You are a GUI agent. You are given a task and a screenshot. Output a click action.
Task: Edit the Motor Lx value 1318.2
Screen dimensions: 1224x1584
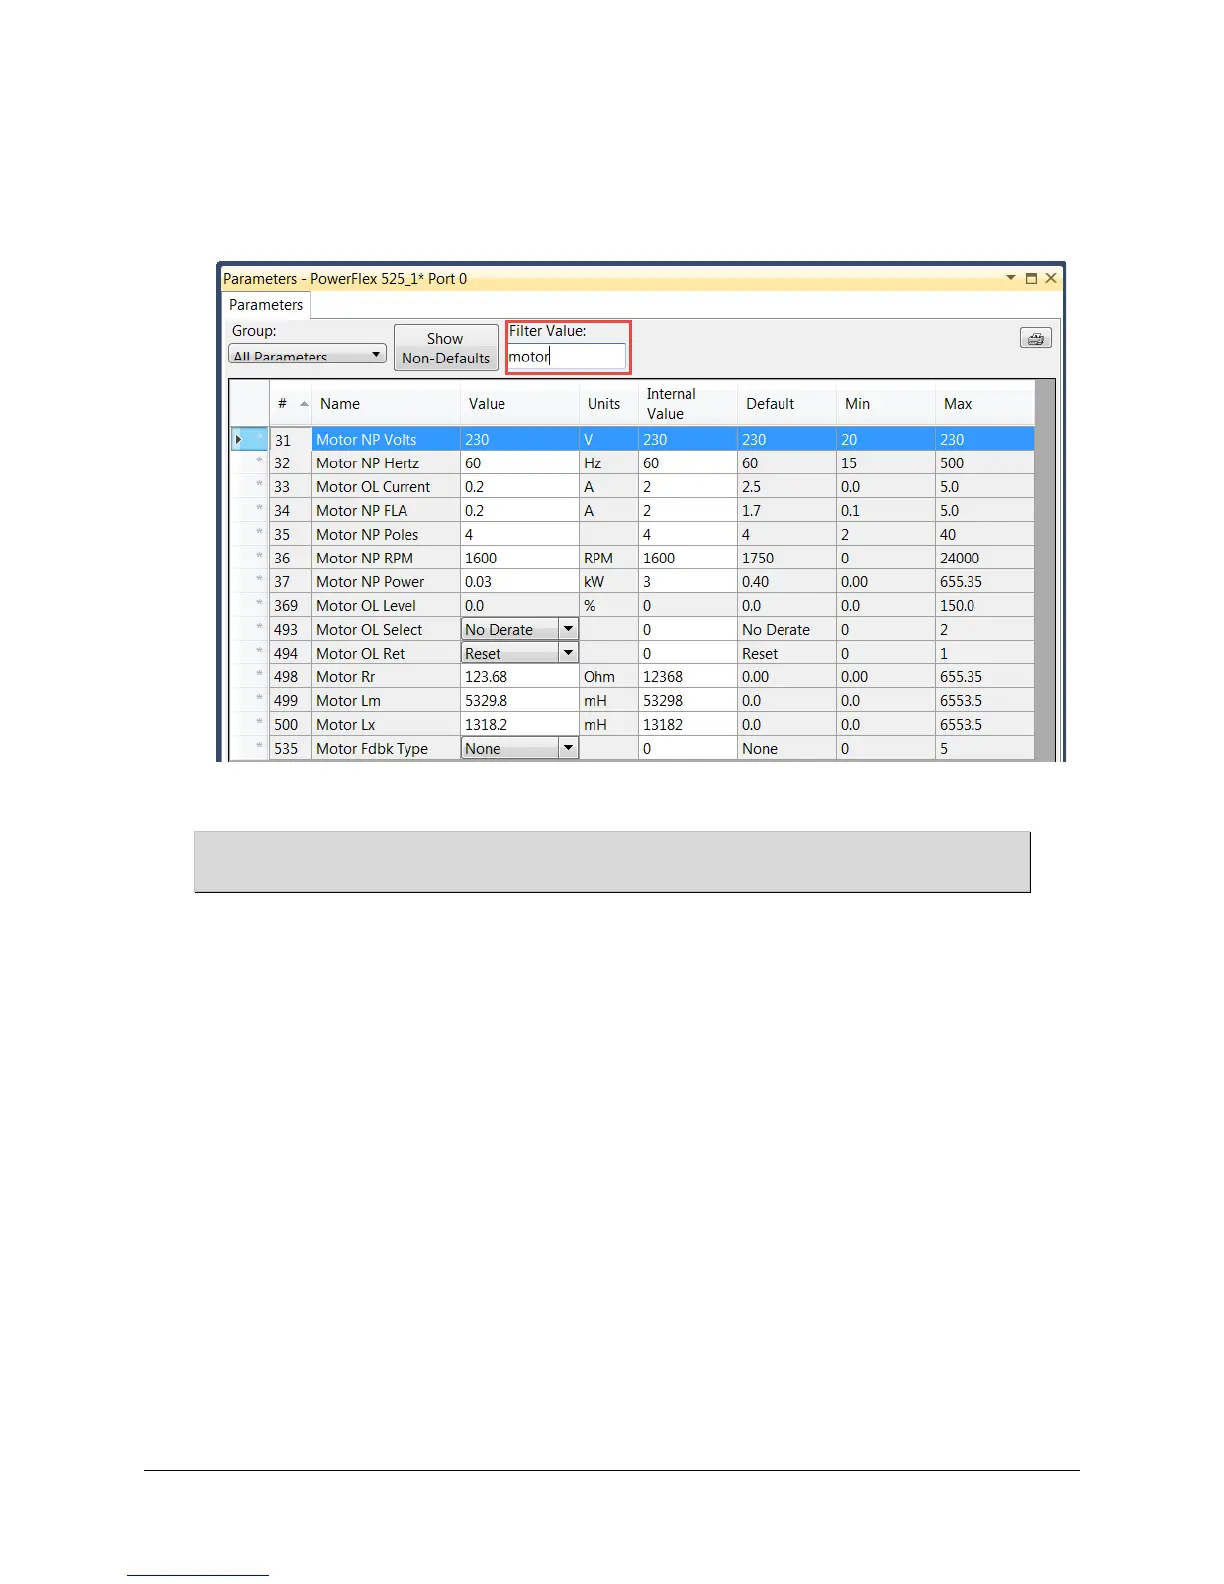(520, 724)
